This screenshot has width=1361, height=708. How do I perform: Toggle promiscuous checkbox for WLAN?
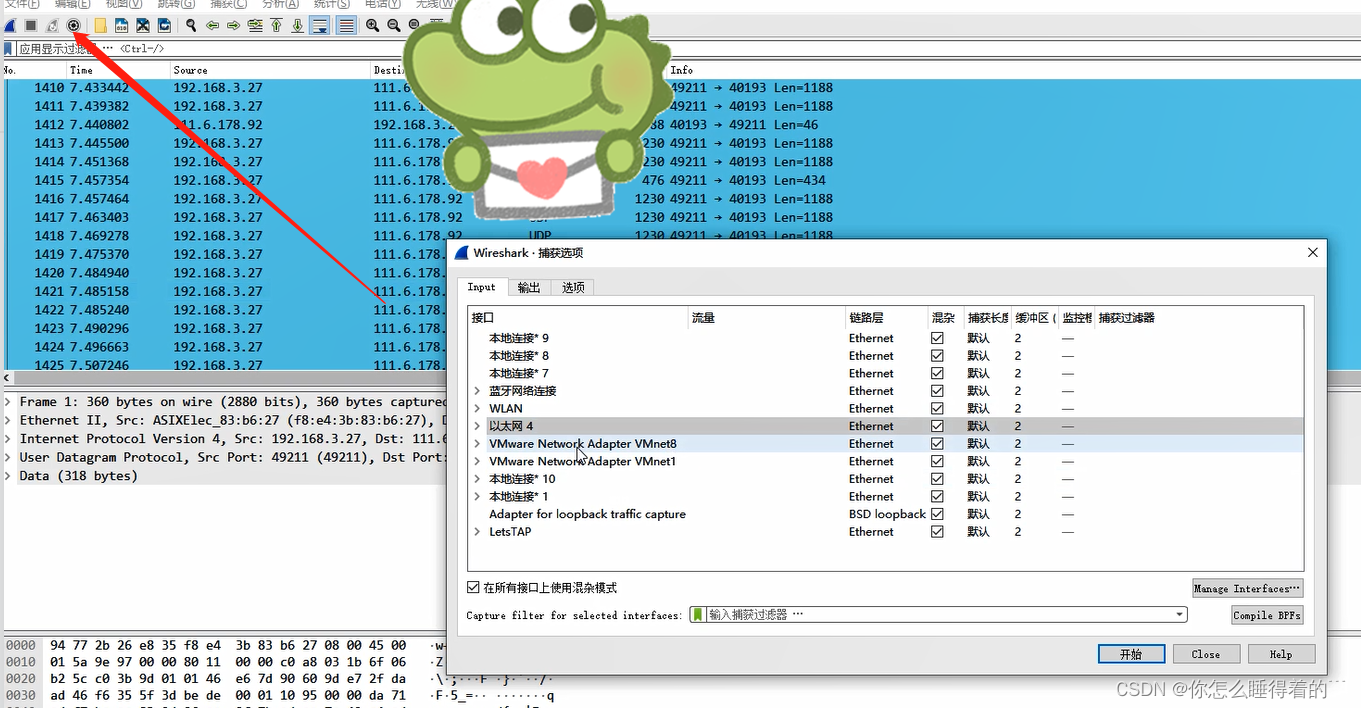937,408
